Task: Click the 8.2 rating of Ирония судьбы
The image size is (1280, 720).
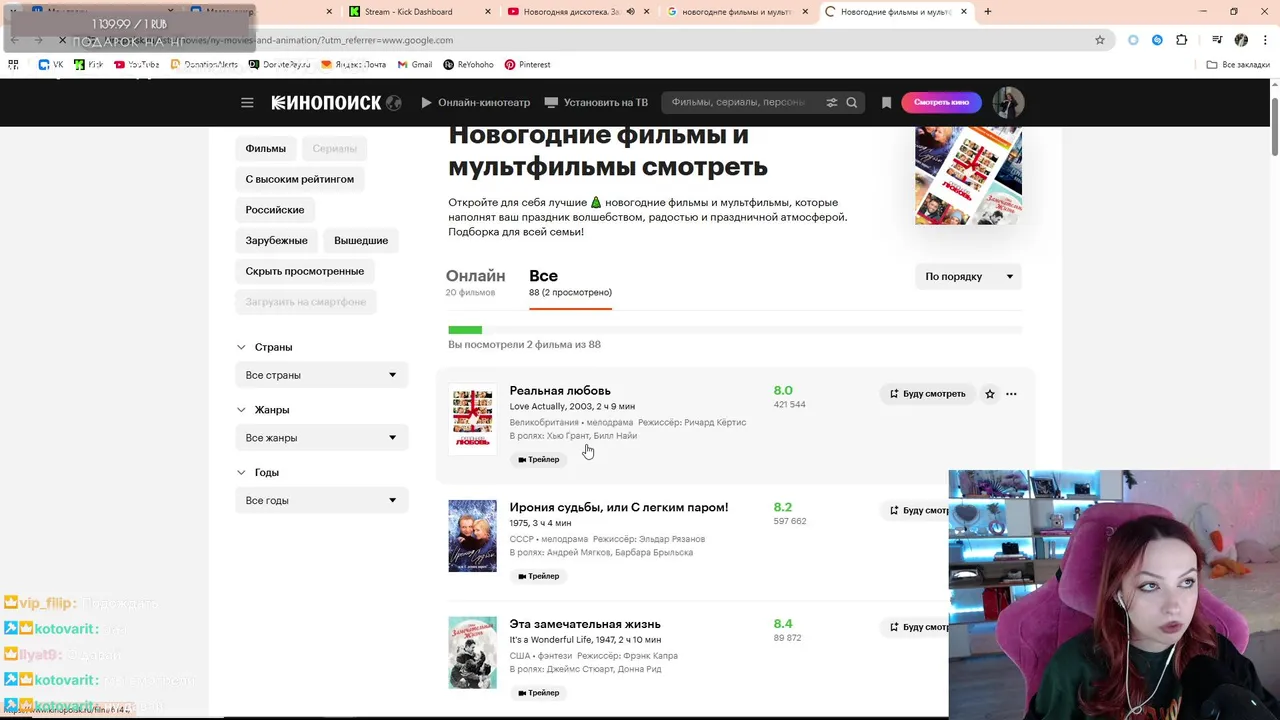Action: click(x=783, y=507)
